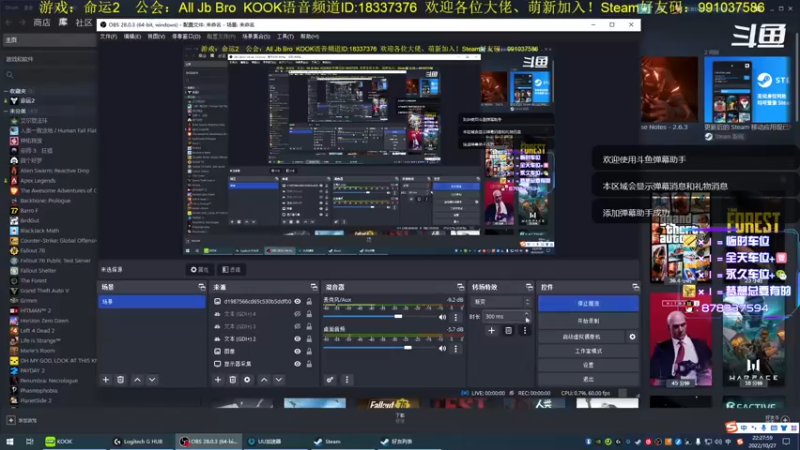
Task: Toggle lock on 显示器采集 source
Action: 309,364
